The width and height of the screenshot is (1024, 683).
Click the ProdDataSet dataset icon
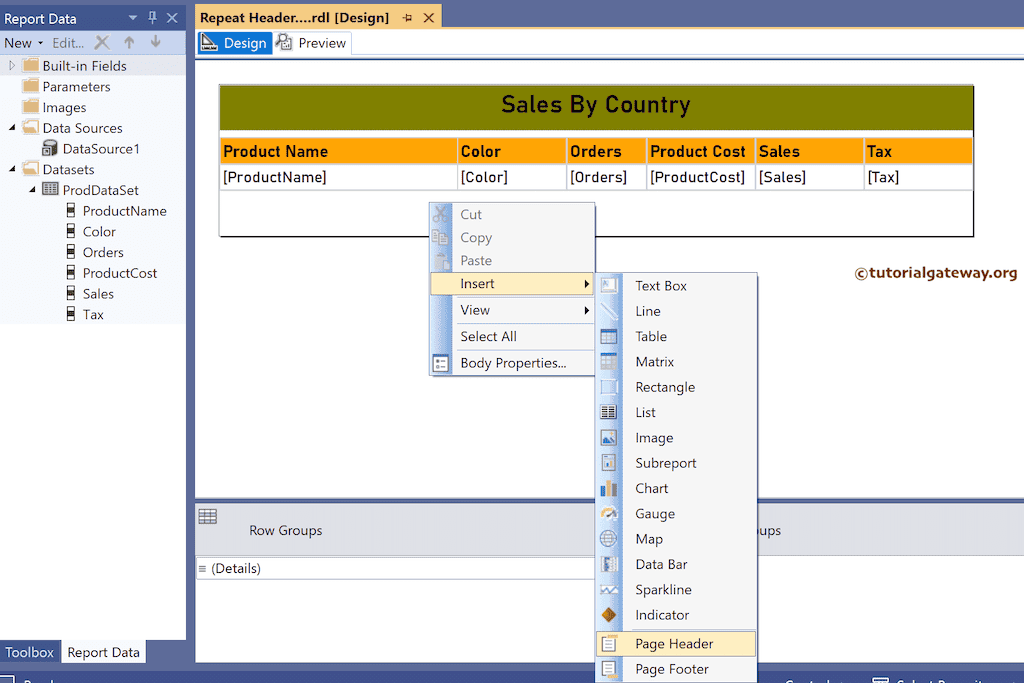(x=50, y=189)
